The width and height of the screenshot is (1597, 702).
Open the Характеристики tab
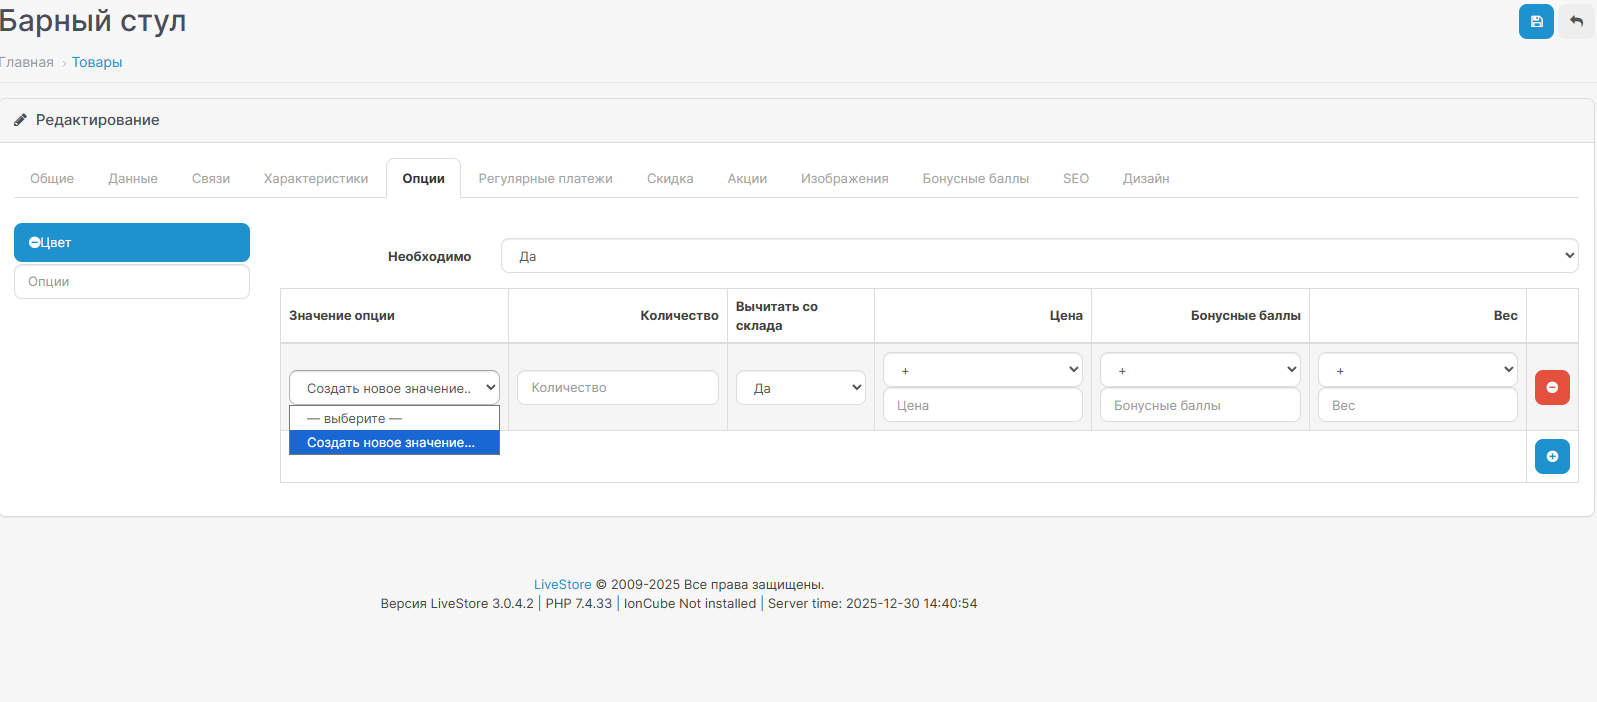pos(316,179)
